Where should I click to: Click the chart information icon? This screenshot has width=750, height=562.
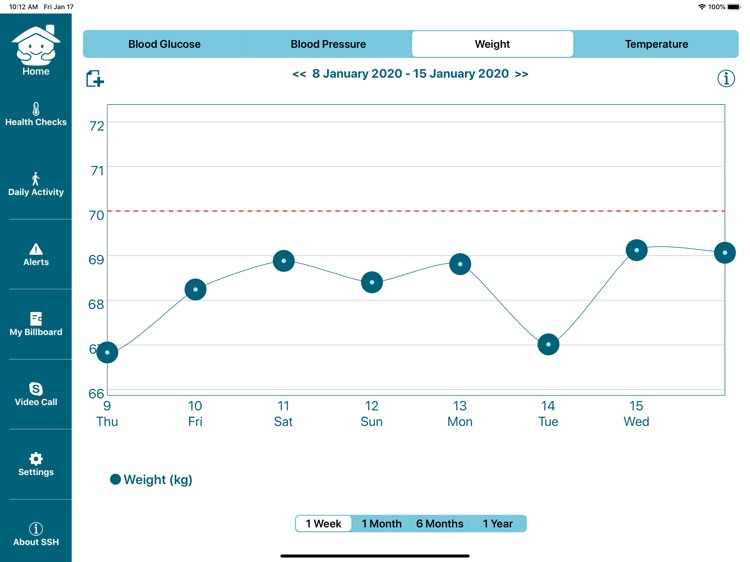tap(727, 79)
